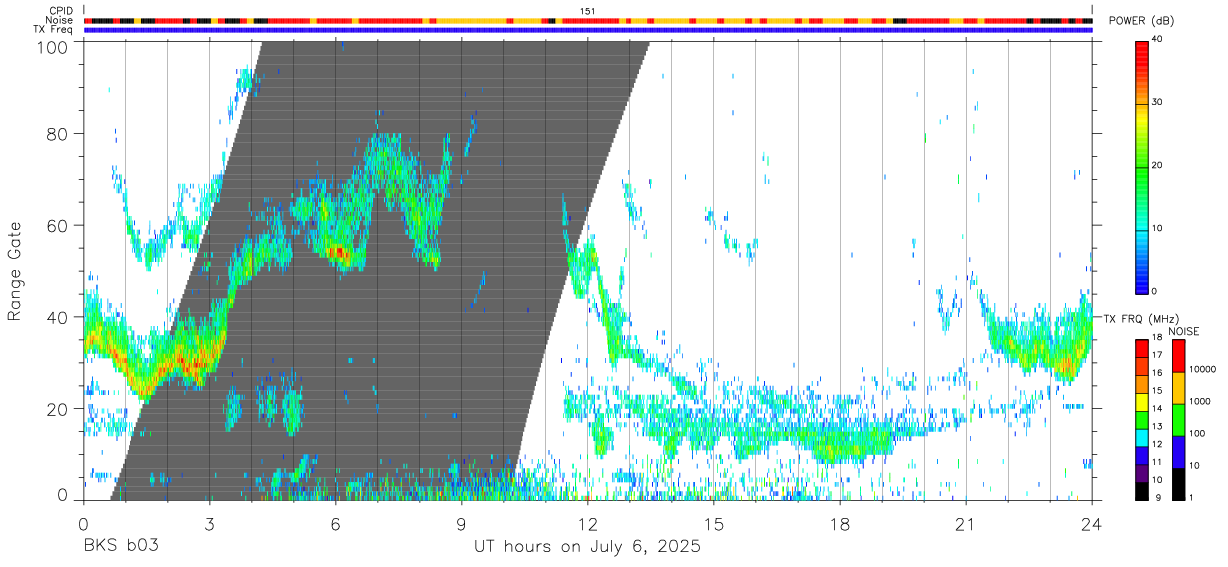Click the 100 tick on Range Gate axis
This screenshot has width=1228, height=567.
[53, 46]
